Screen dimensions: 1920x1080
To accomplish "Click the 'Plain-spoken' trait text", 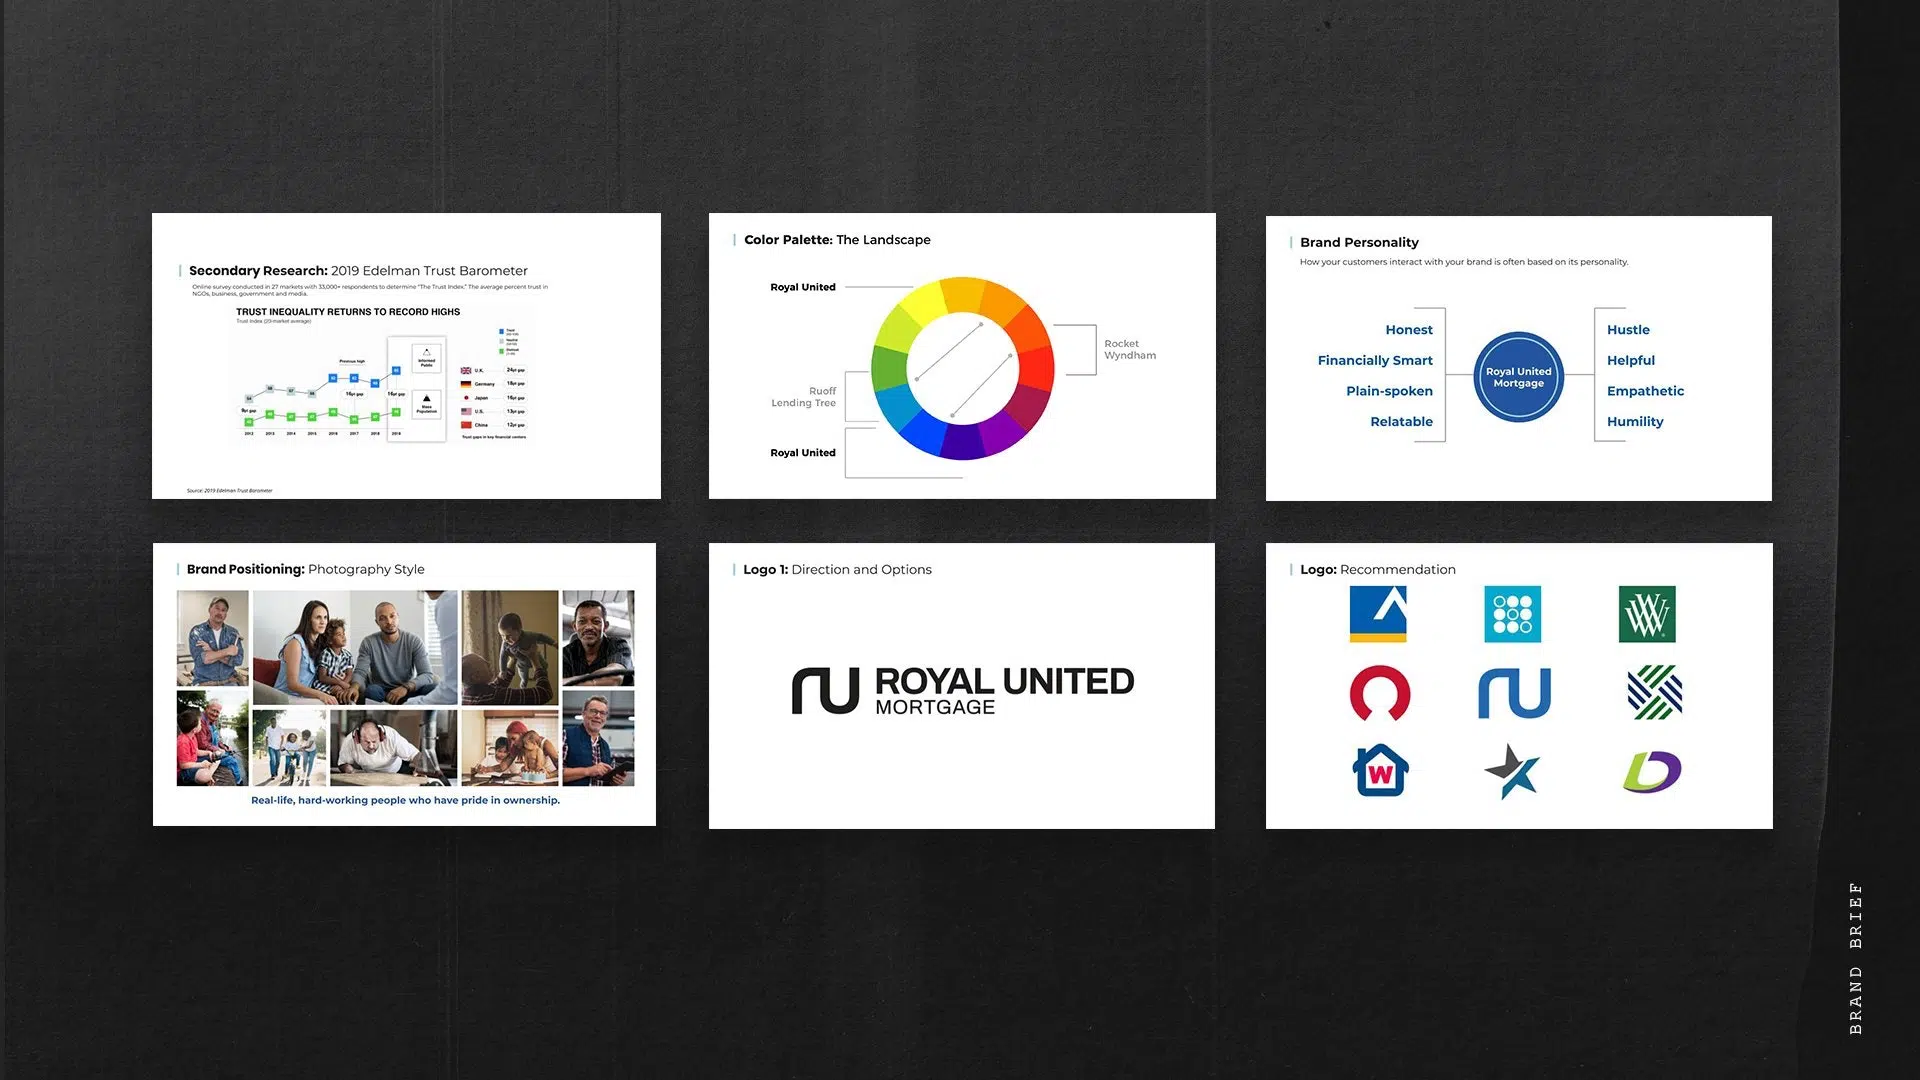I will (1389, 391).
